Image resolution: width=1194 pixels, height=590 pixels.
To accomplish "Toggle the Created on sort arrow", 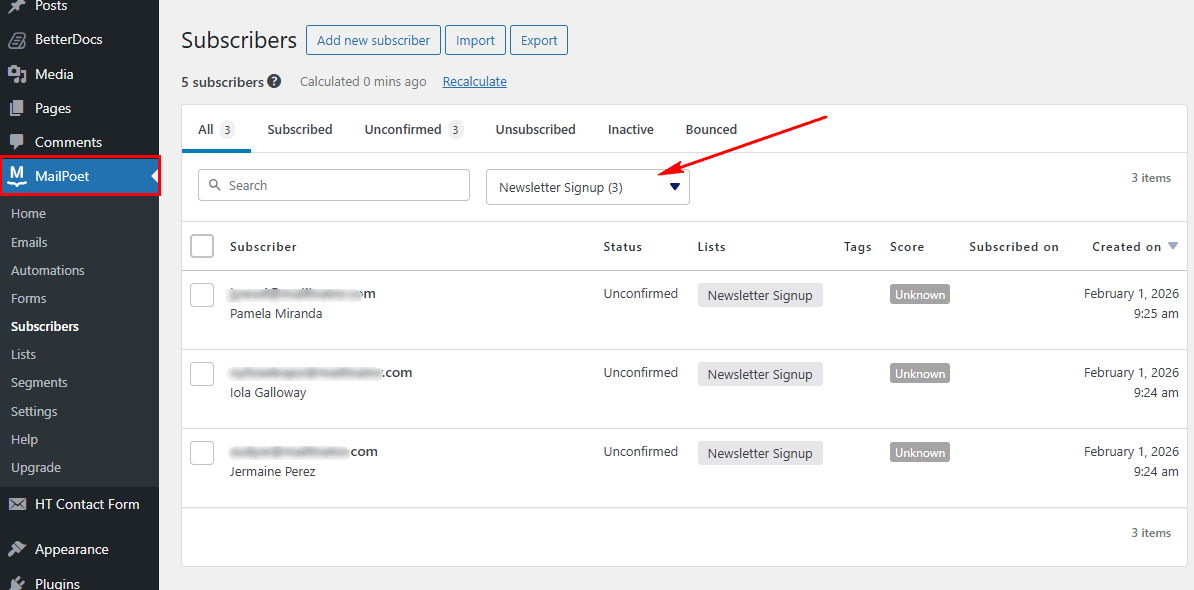I will click(1172, 245).
